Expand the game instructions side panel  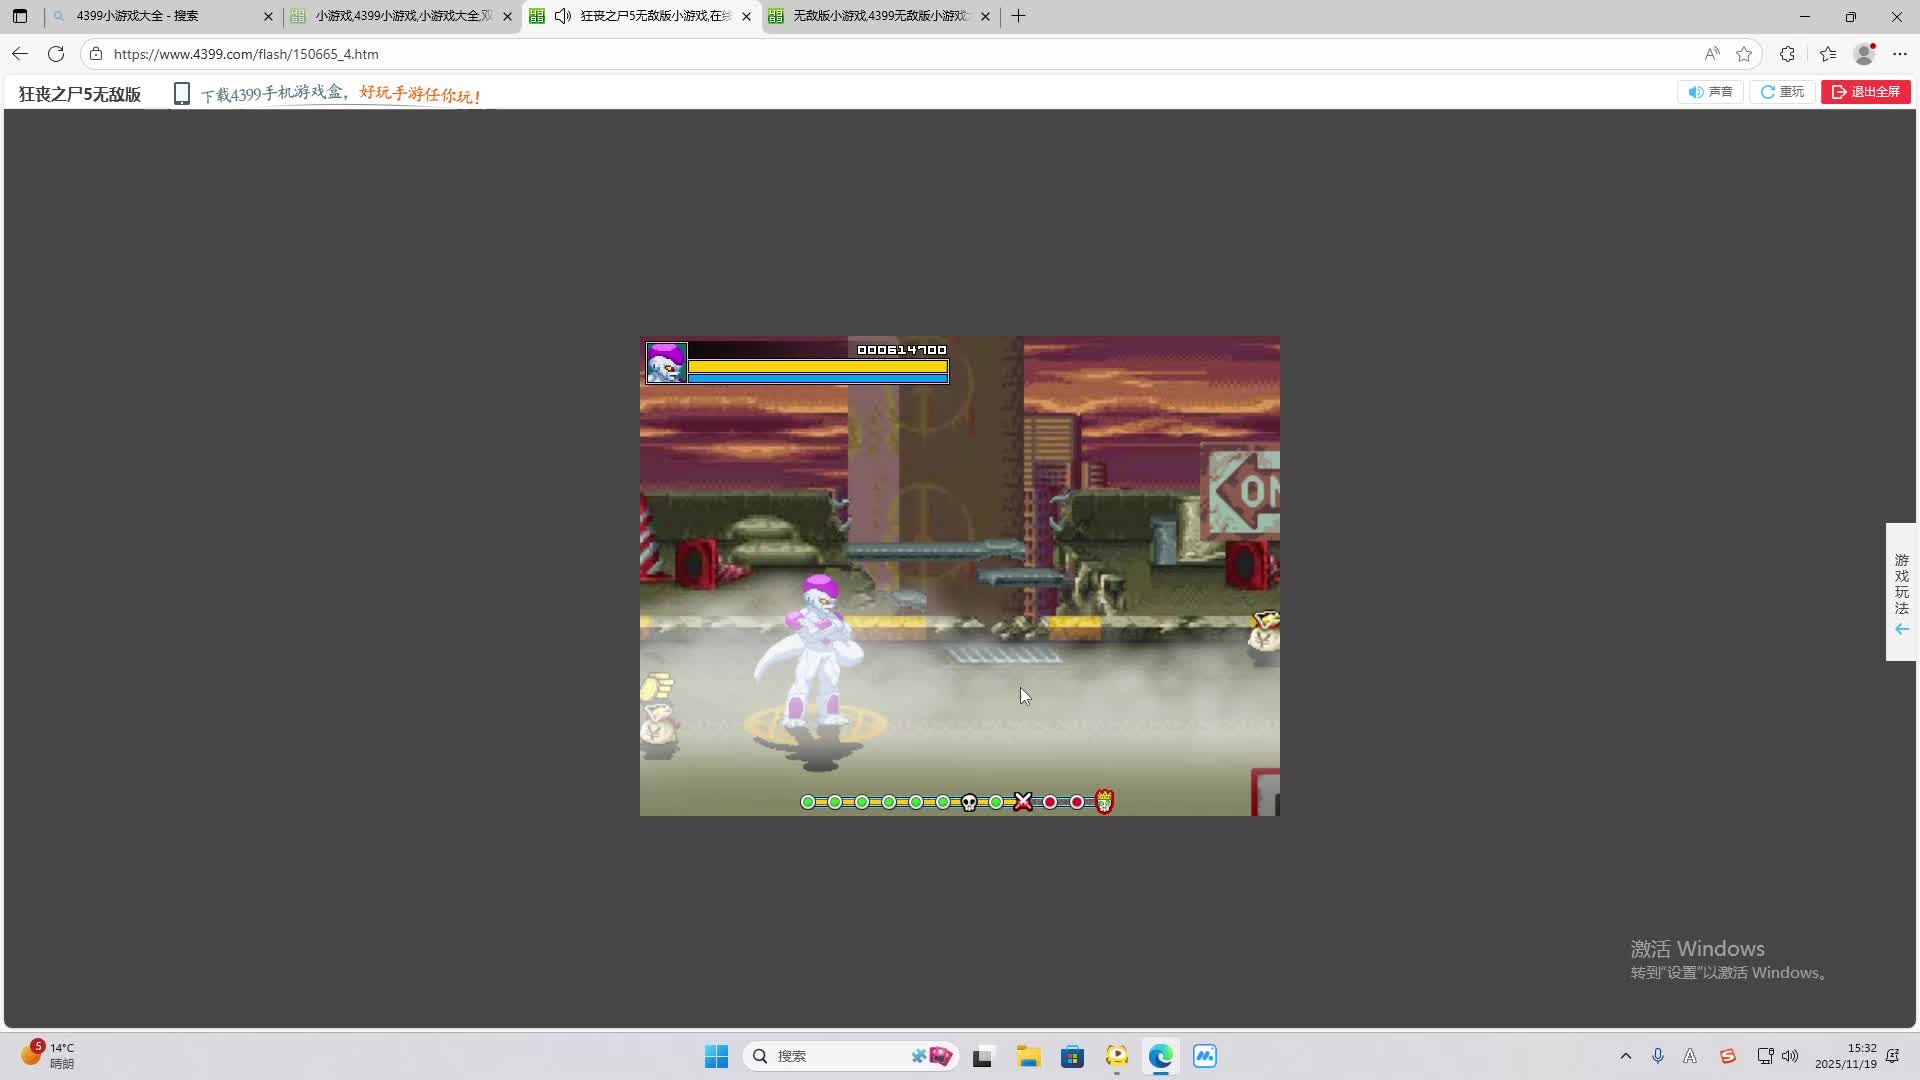[x=1901, y=592]
